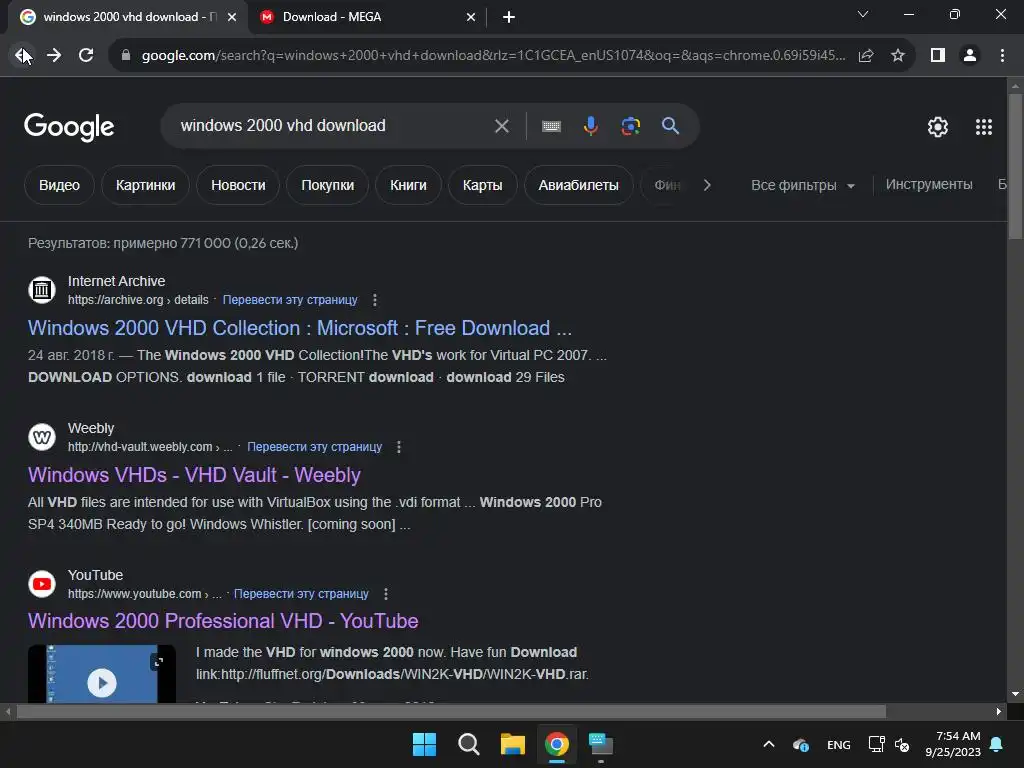Expand the Все фильтры dropdown
The image size is (1024, 768).
click(x=803, y=185)
